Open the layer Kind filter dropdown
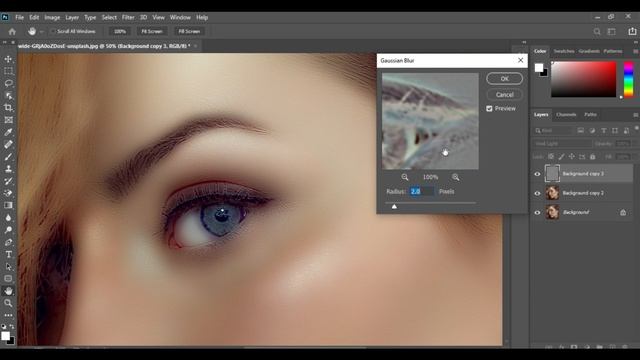Screen dimensions: 640x360 (x=553, y=131)
